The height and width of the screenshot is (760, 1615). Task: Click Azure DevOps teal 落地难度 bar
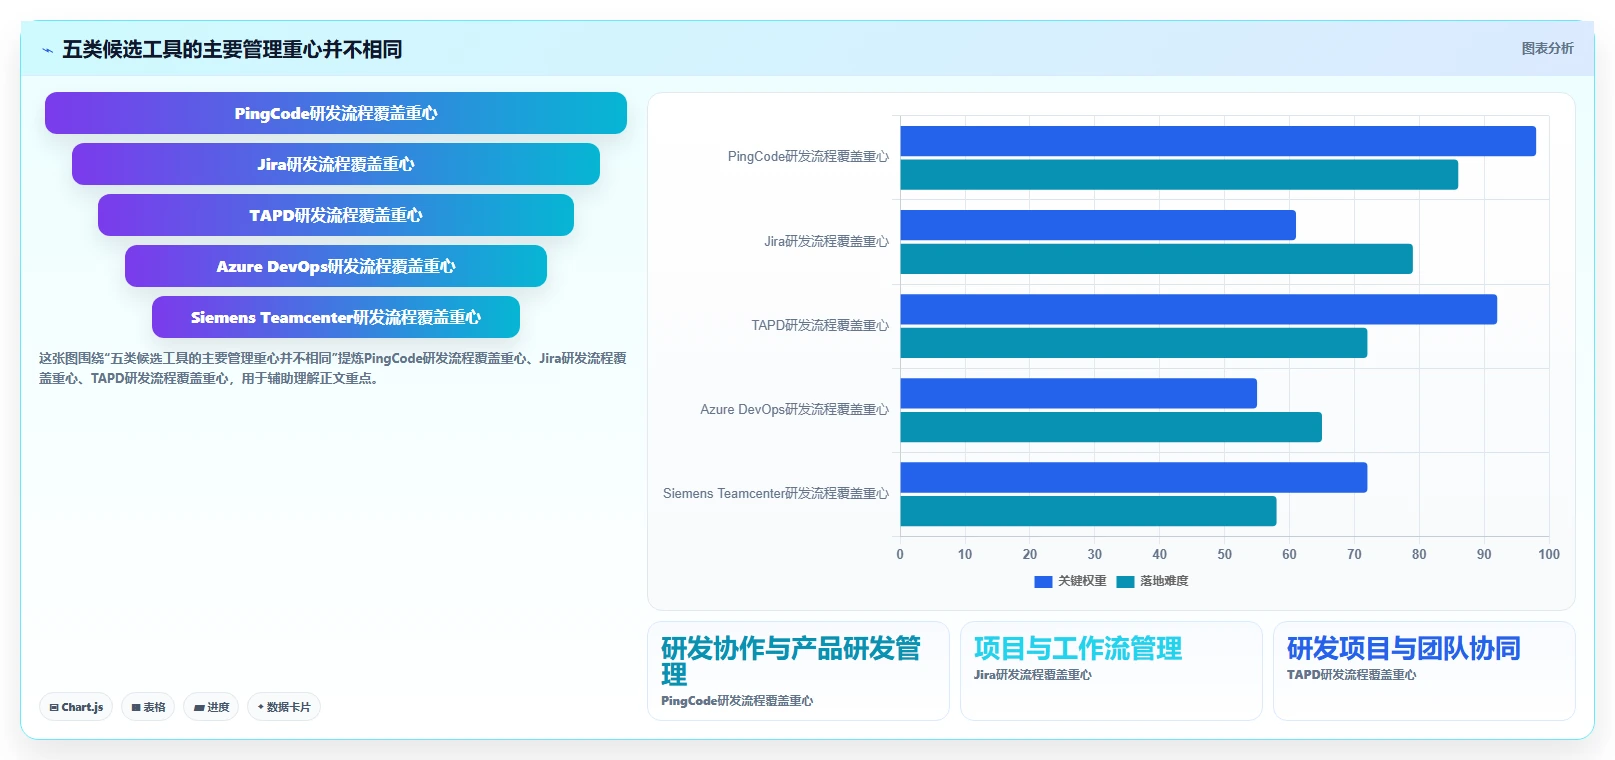click(x=1111, y=427)
